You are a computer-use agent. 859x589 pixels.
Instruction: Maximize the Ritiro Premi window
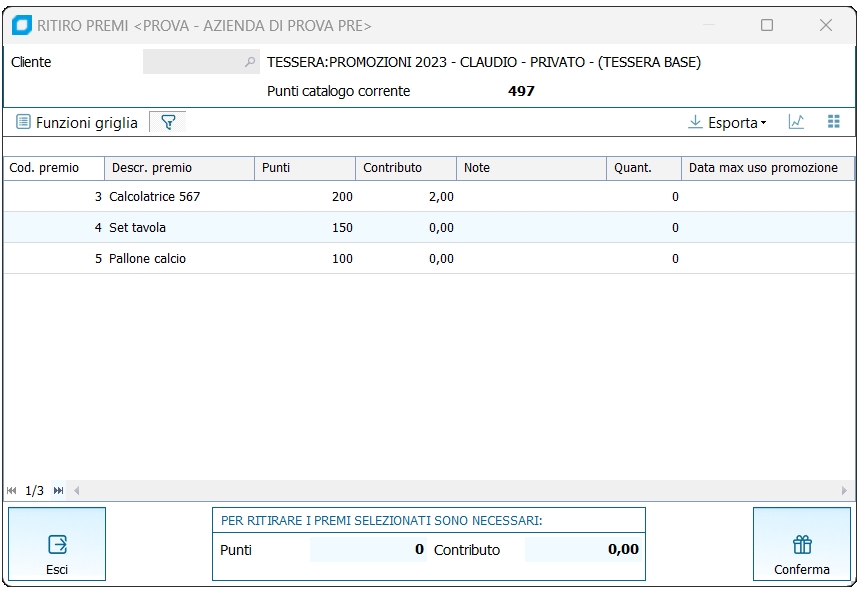pos(767,25)
